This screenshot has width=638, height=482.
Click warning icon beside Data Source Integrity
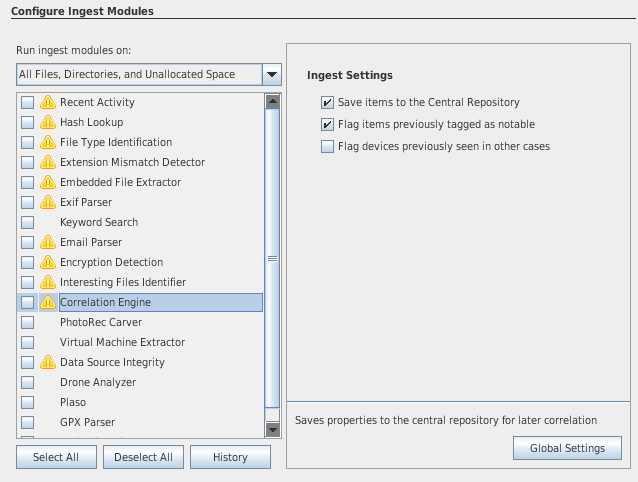pyautogui.click(x=47, y=362)
